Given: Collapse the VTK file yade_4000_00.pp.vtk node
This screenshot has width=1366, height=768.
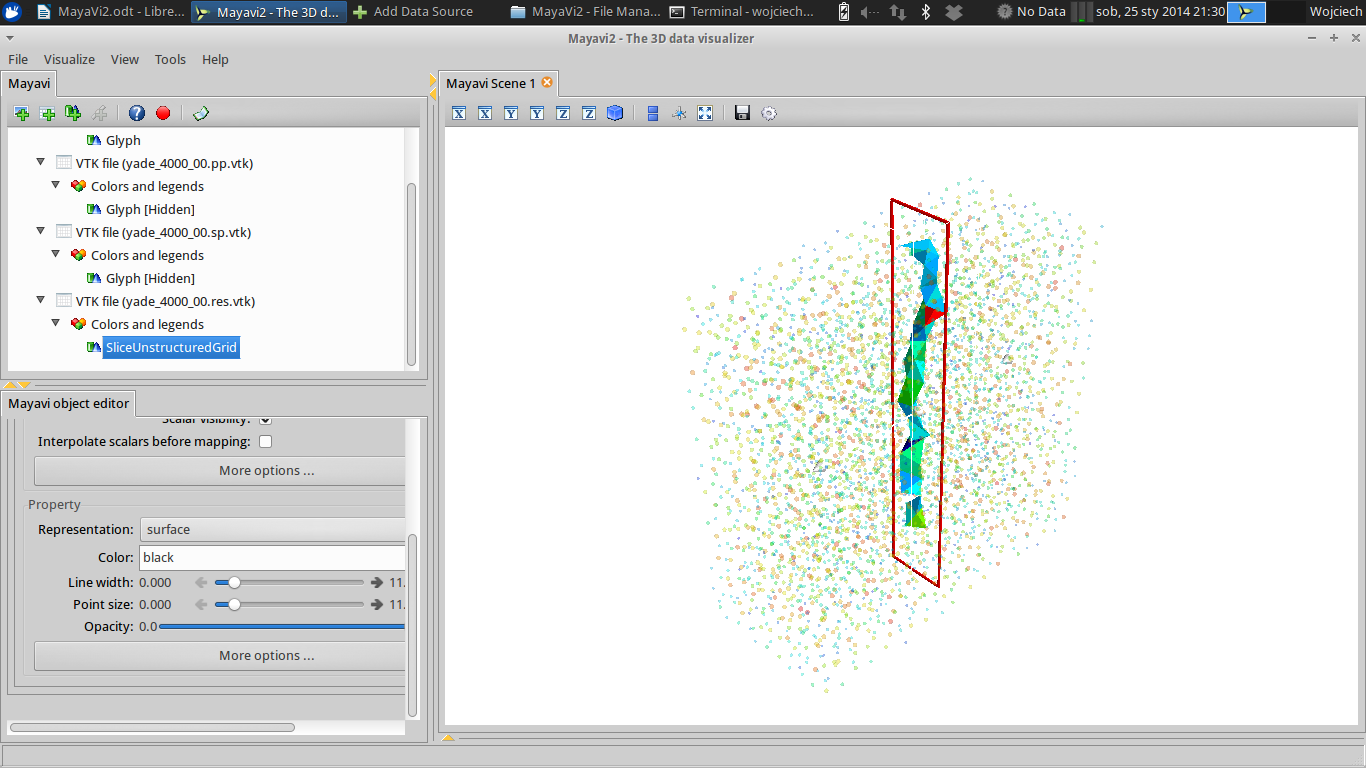Looking at the screenshot, I should [40, 162].
